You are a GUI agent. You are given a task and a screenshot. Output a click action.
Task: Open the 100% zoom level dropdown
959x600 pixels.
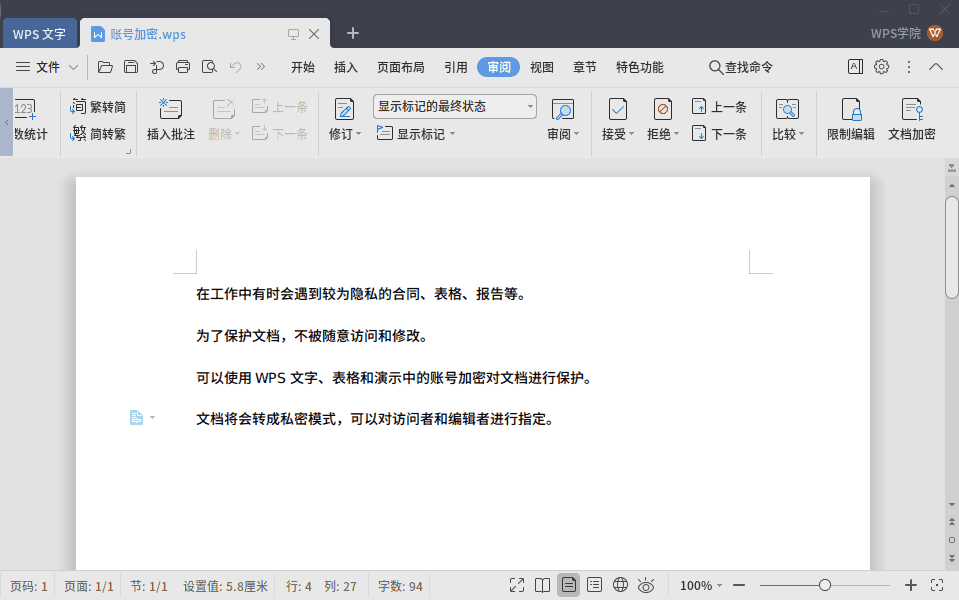[x=701, y=585]
